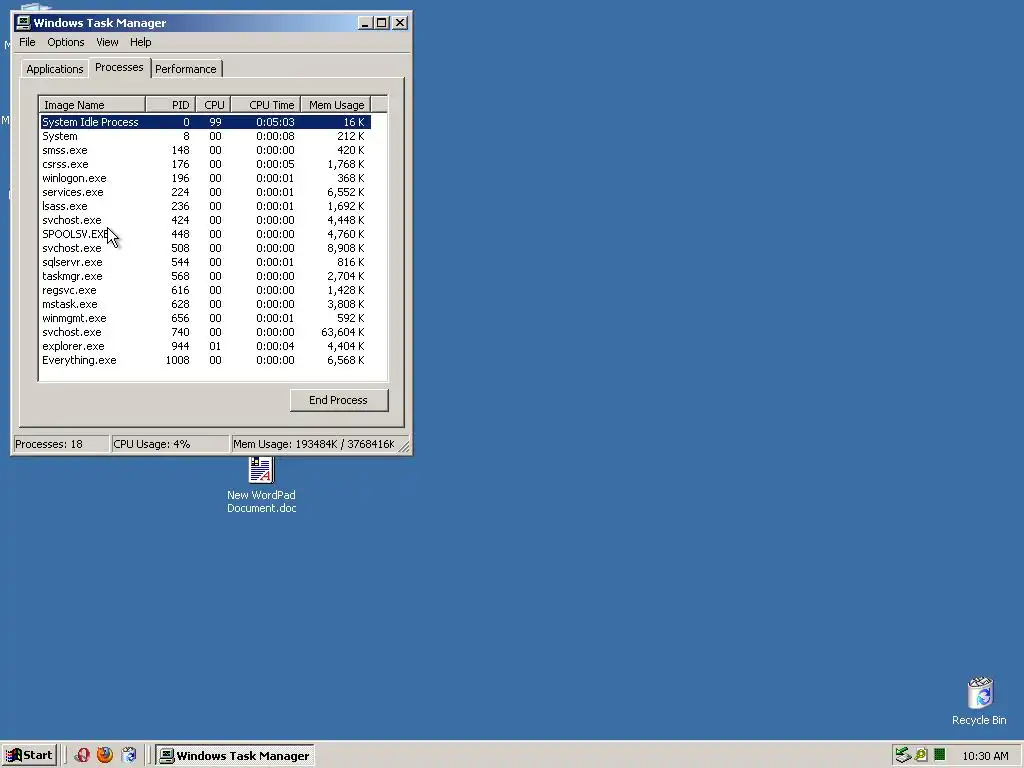The height and width of the screenshot is (768, 1024).
Task: Select svchost.exe using 63,604 K memory
Action: (205, 332)
